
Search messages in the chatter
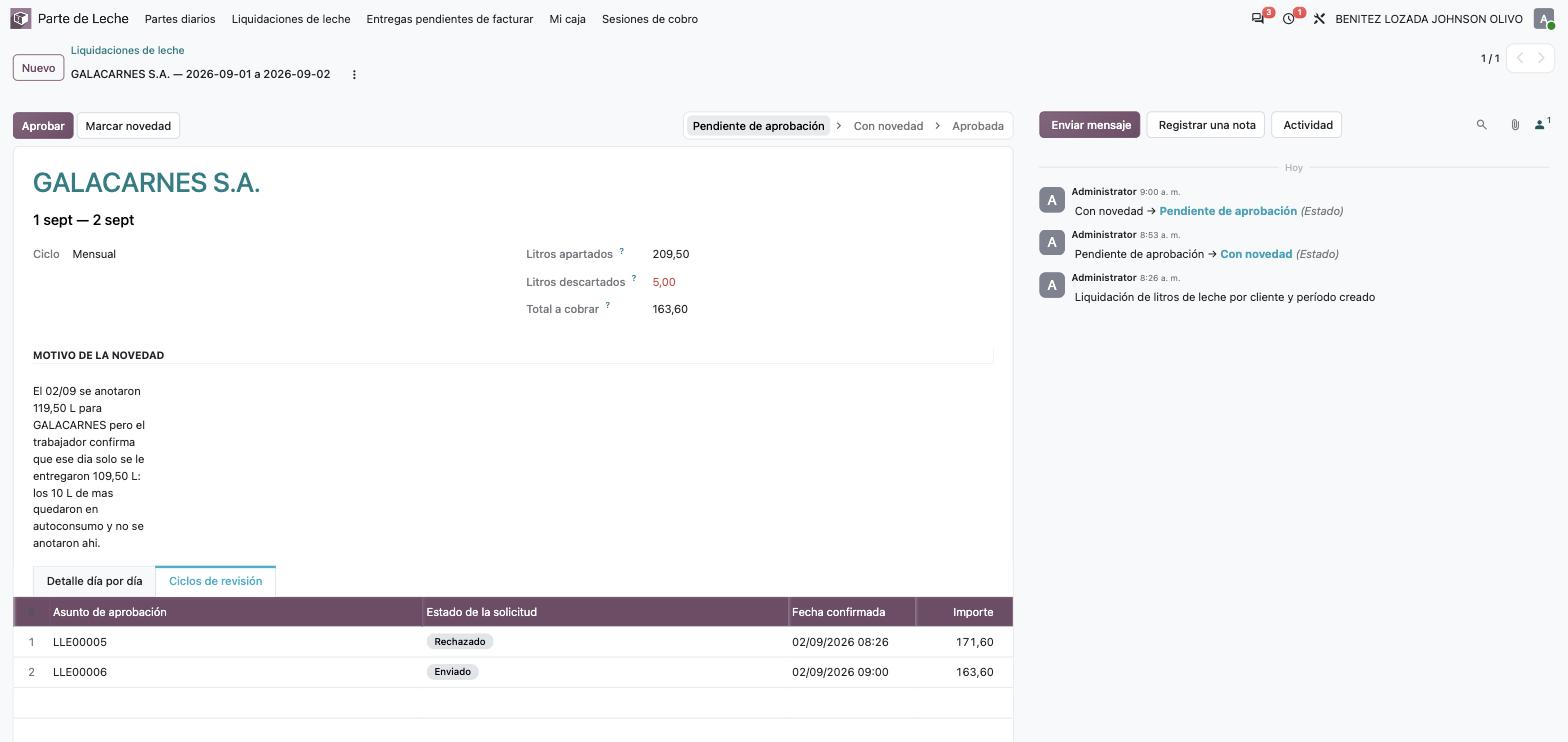1482,125
